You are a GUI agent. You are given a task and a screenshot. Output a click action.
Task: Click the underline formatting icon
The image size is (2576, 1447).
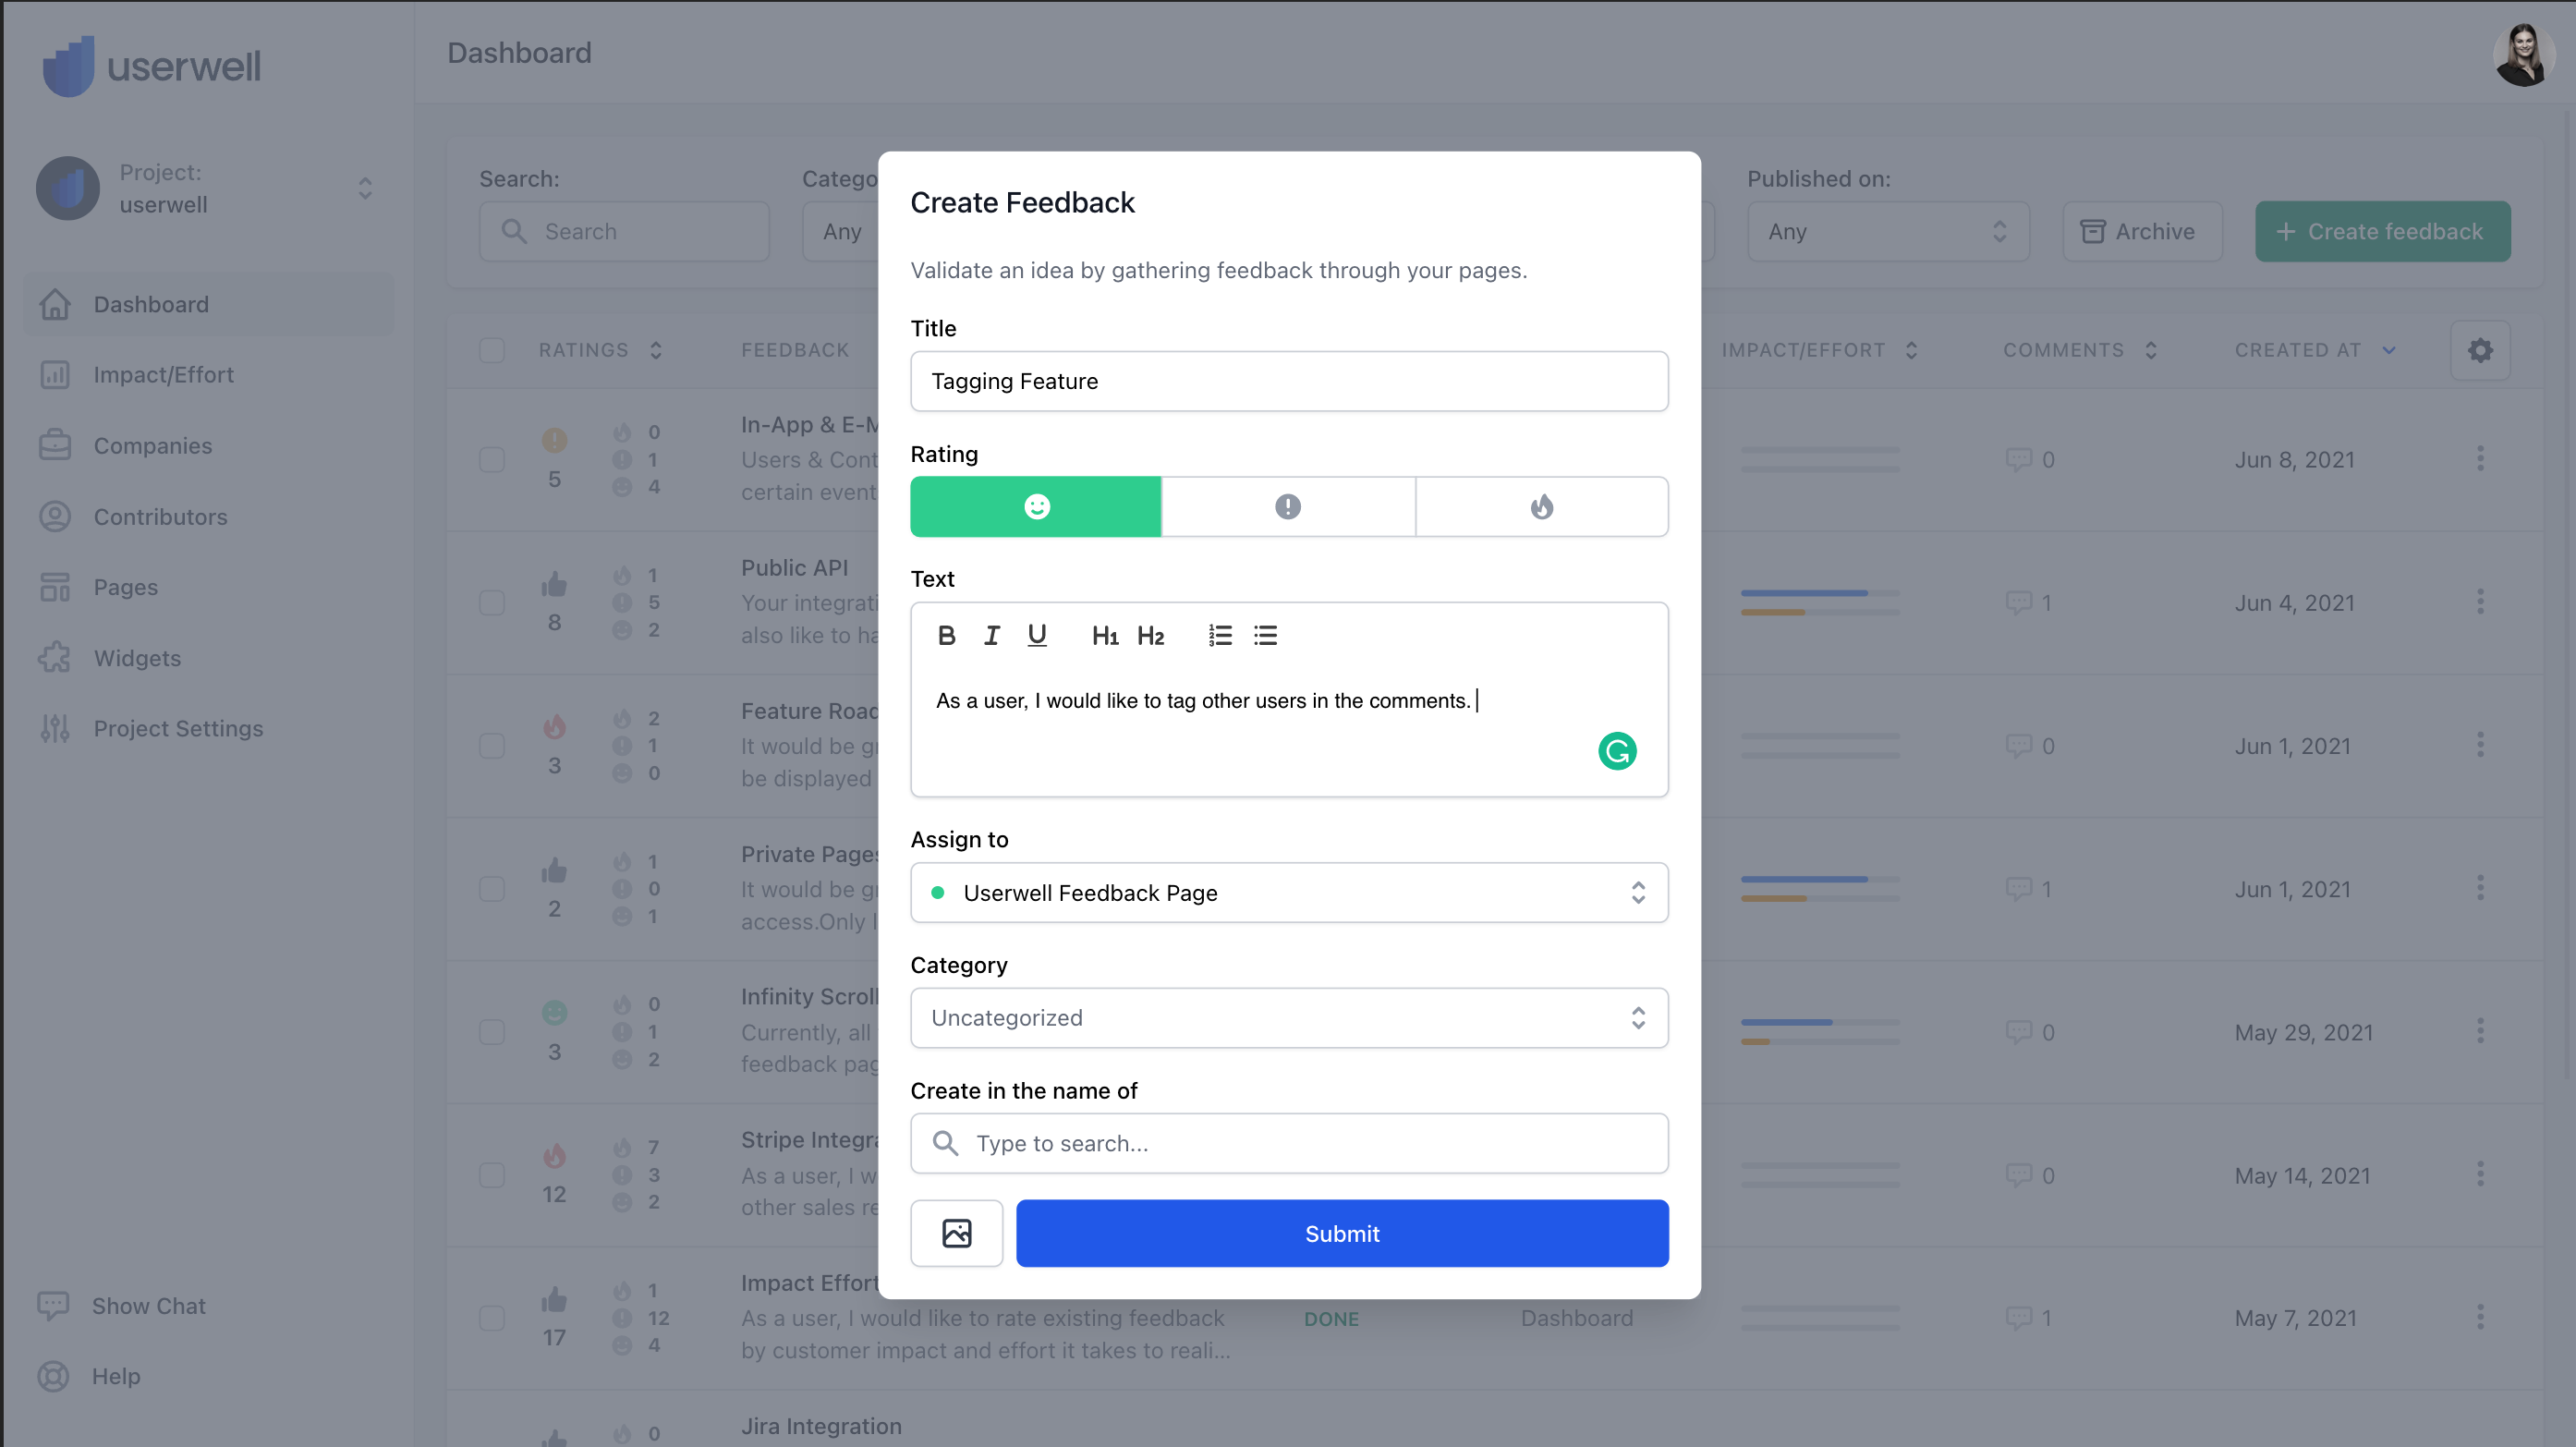click(1037, 635)
